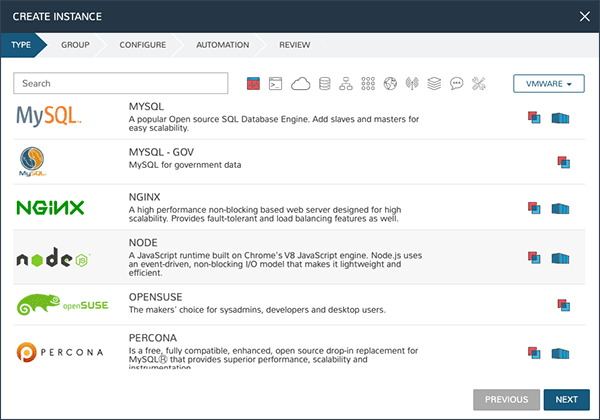Select the red web/code category filter icon
This screenshot has height=420, width=600.
pos(253,83)
